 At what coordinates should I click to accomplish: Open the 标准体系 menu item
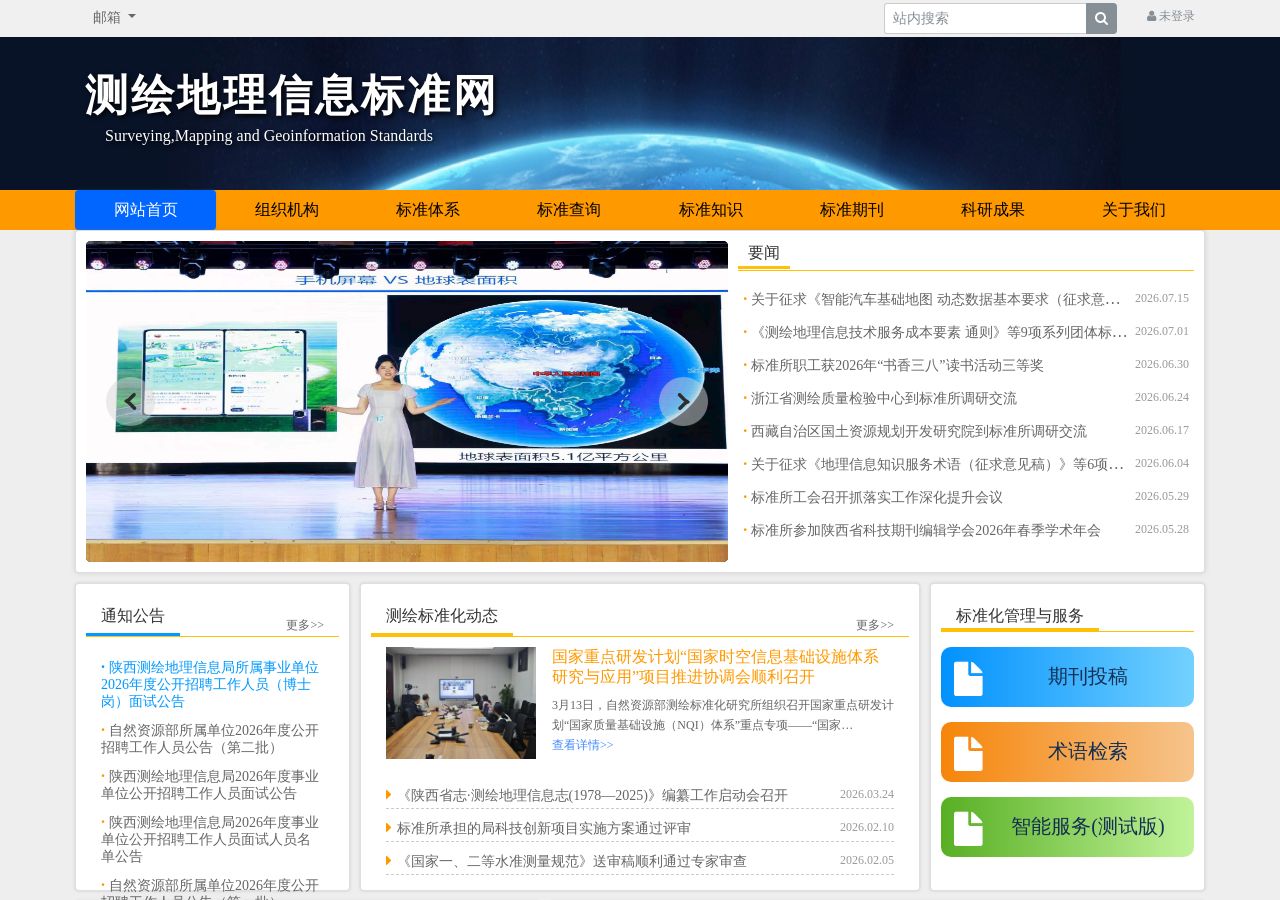[428, 210]
